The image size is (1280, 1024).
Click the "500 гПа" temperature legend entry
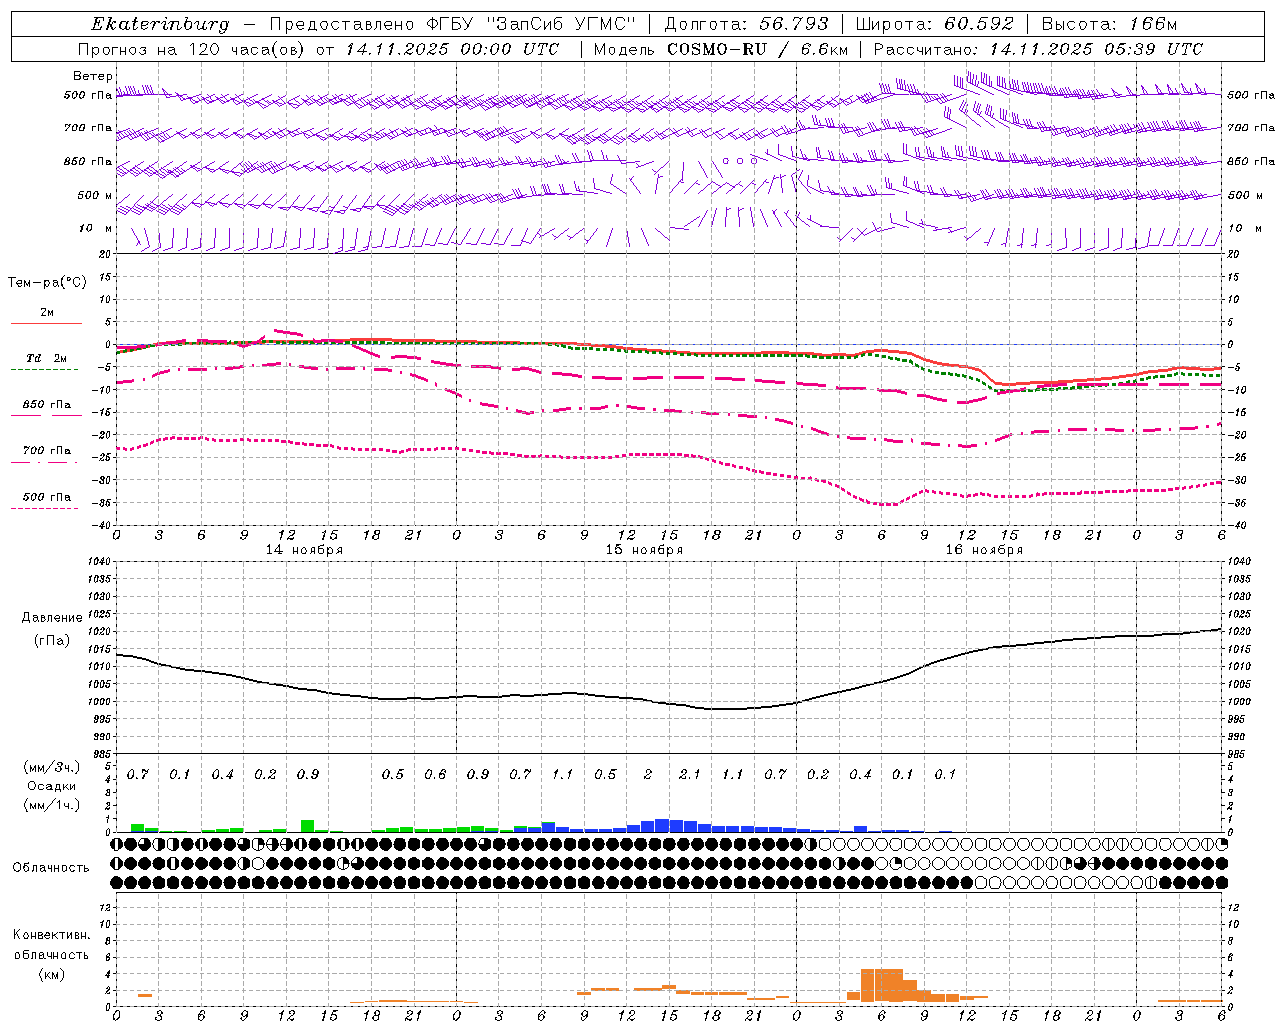[x=47, y=496]
